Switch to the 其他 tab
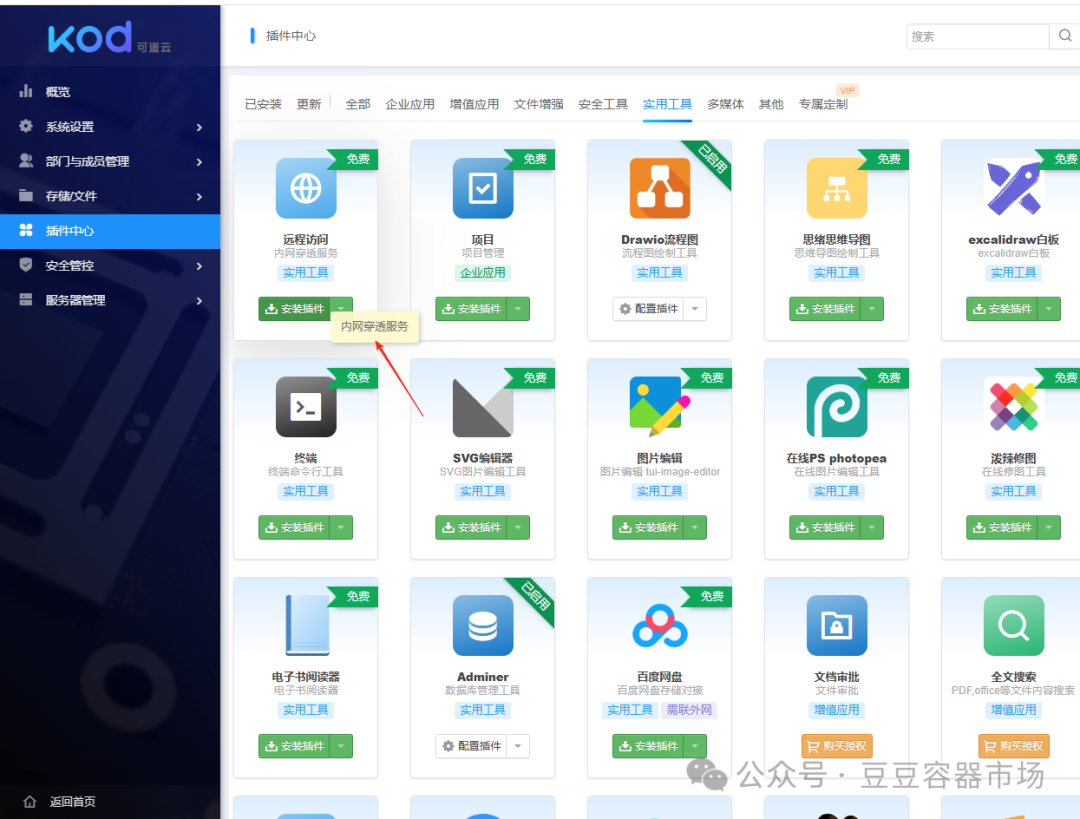The width and height of the screenshot is (1080, 819). click(x=771, y=104)
